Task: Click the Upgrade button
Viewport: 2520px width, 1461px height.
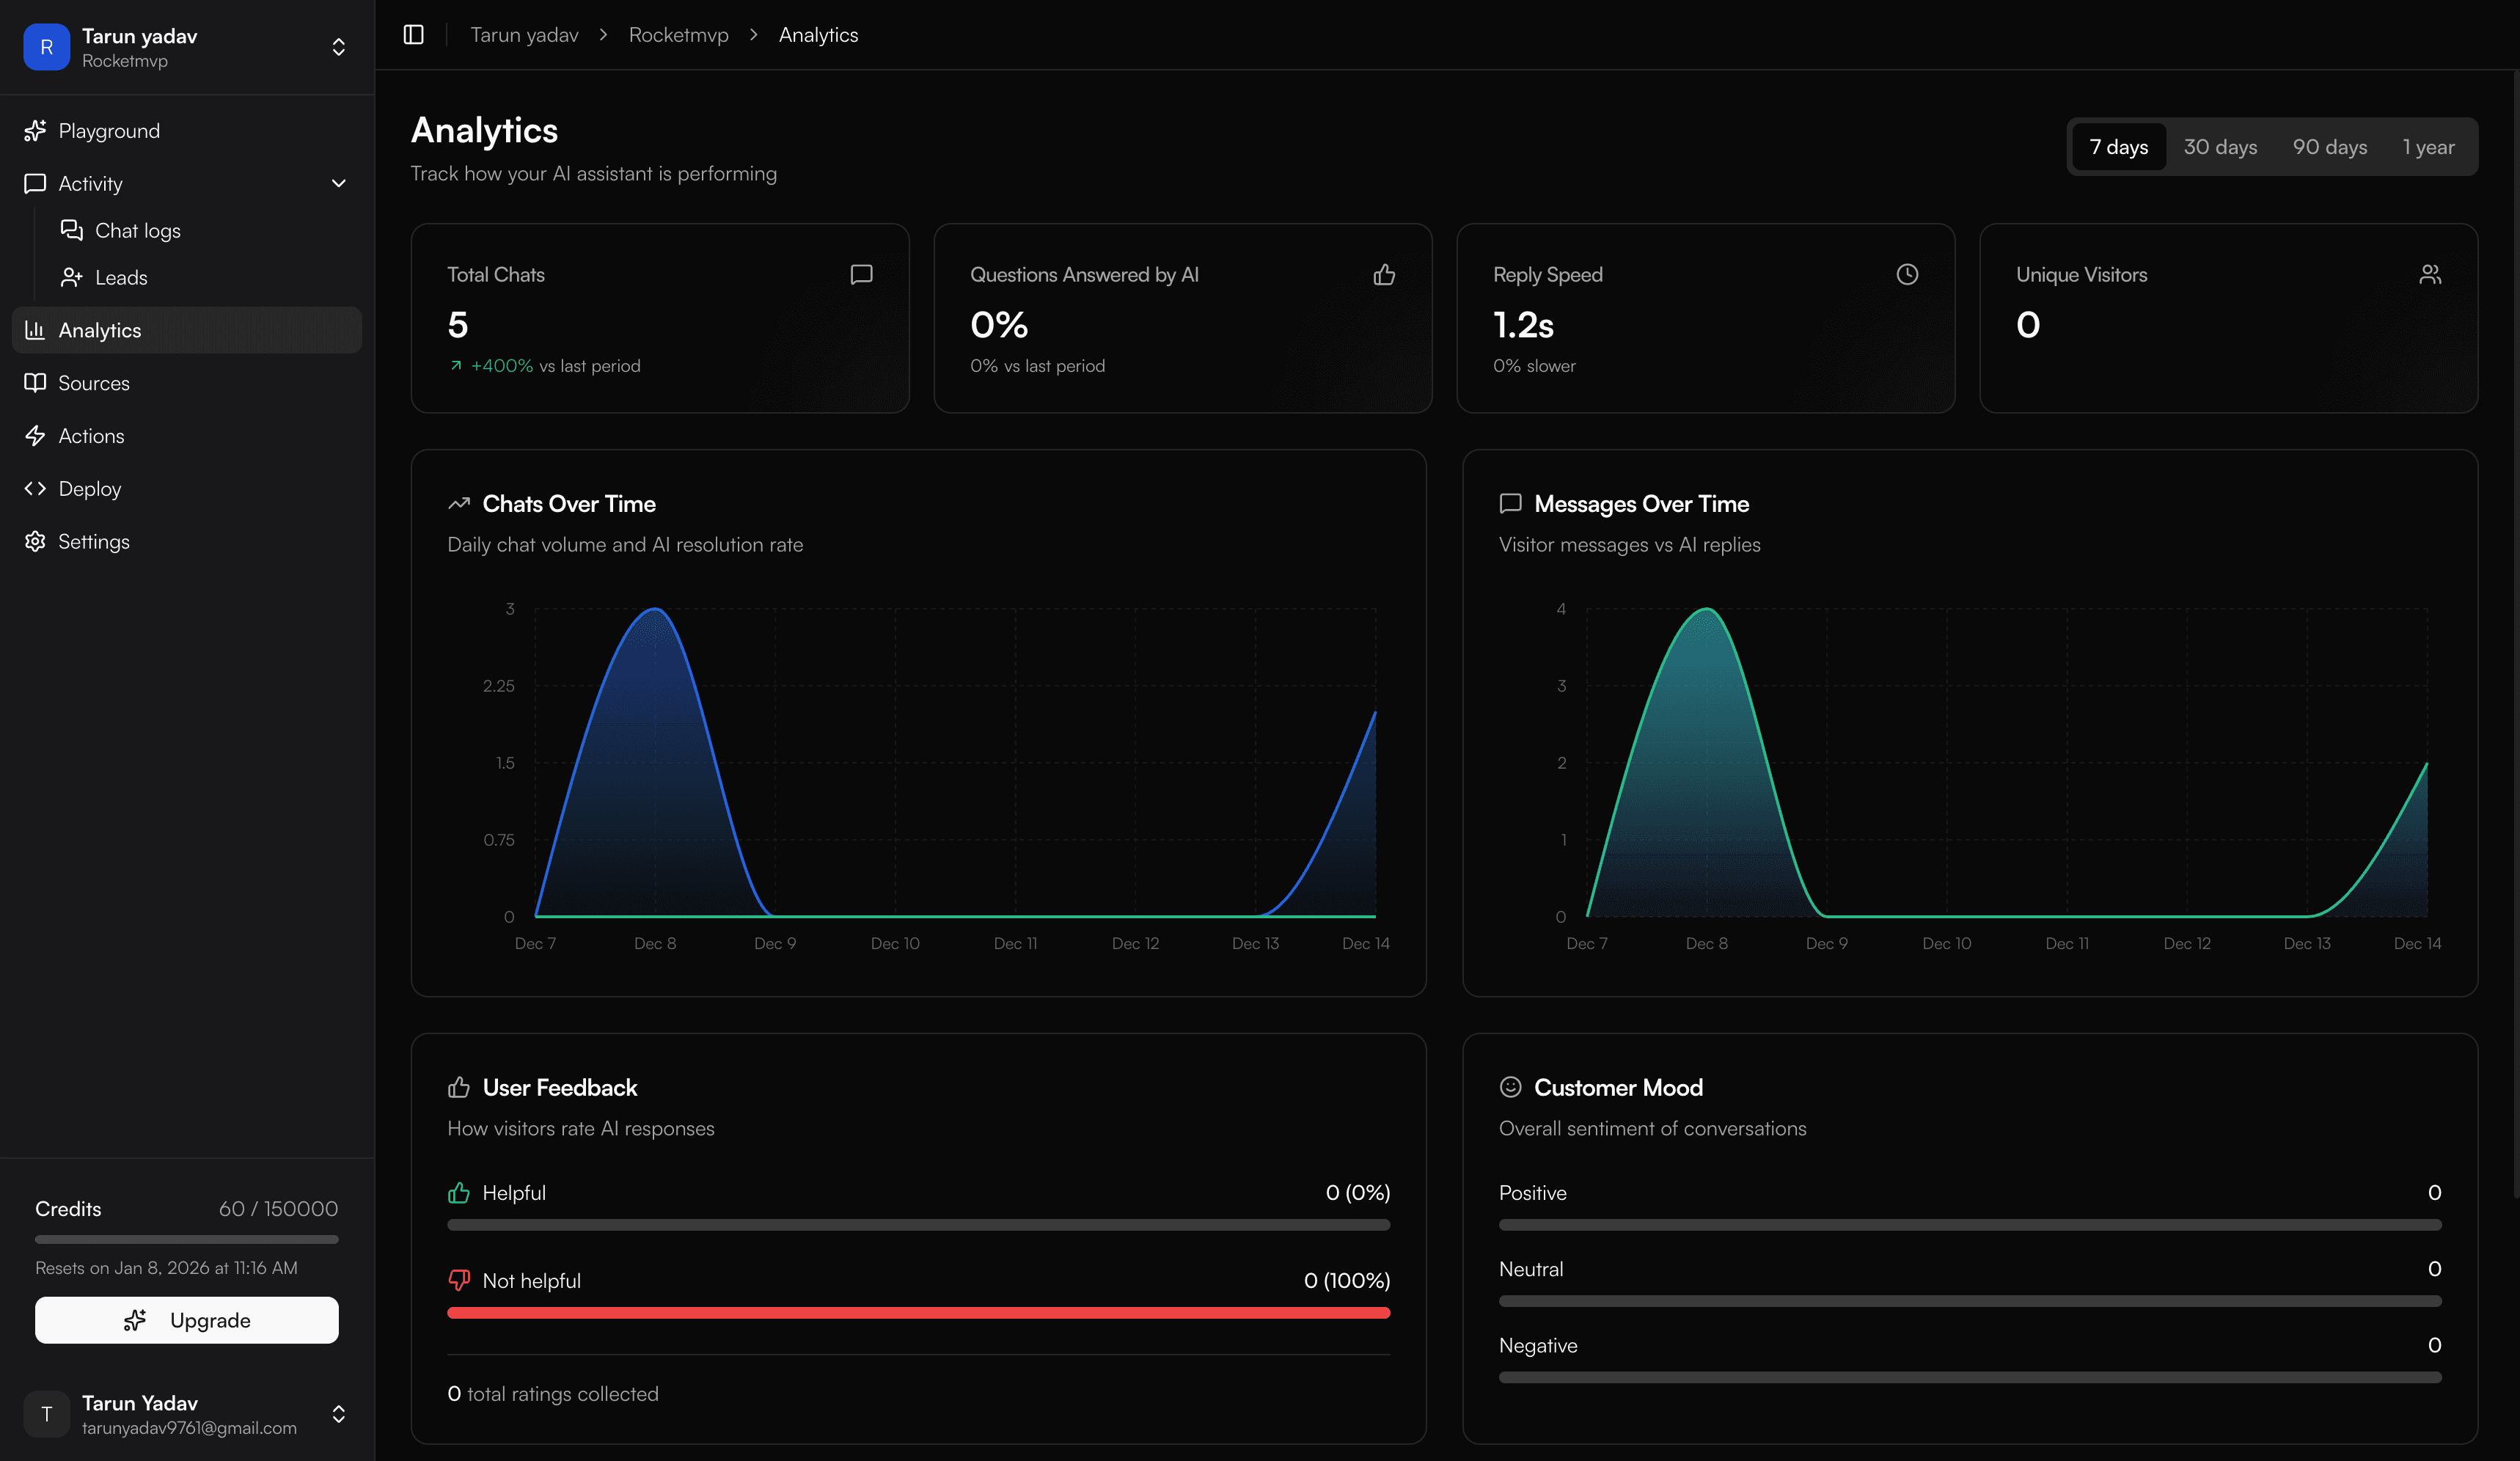Action: [x=187, y=1320]
